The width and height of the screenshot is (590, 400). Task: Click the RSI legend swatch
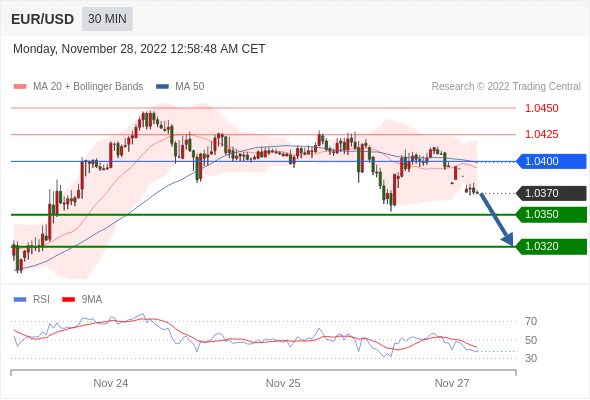20,300
